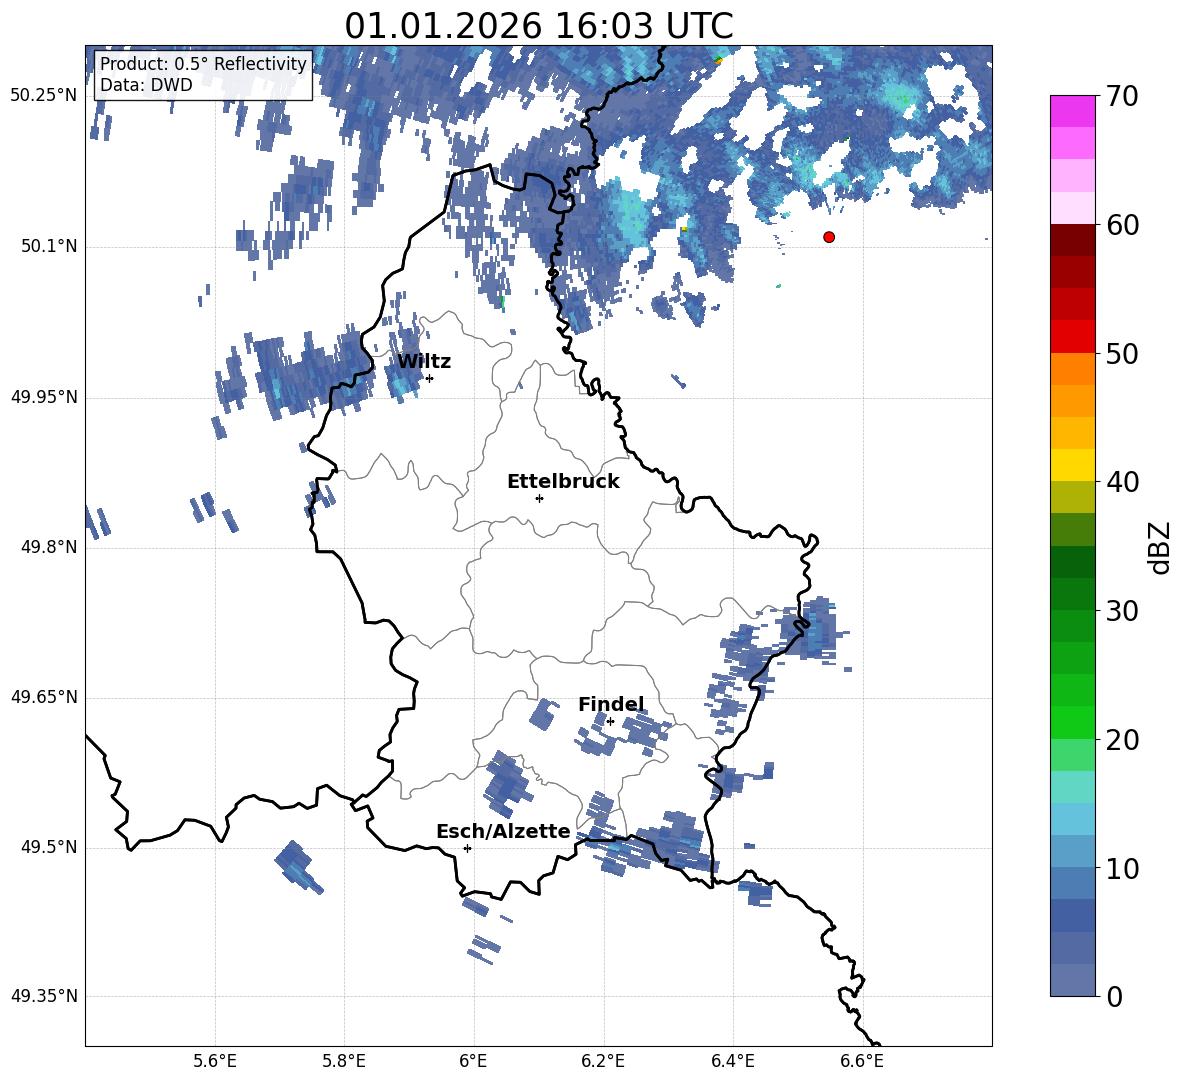
Task: Click the Findel city label
Action: (x=611, y=704)
